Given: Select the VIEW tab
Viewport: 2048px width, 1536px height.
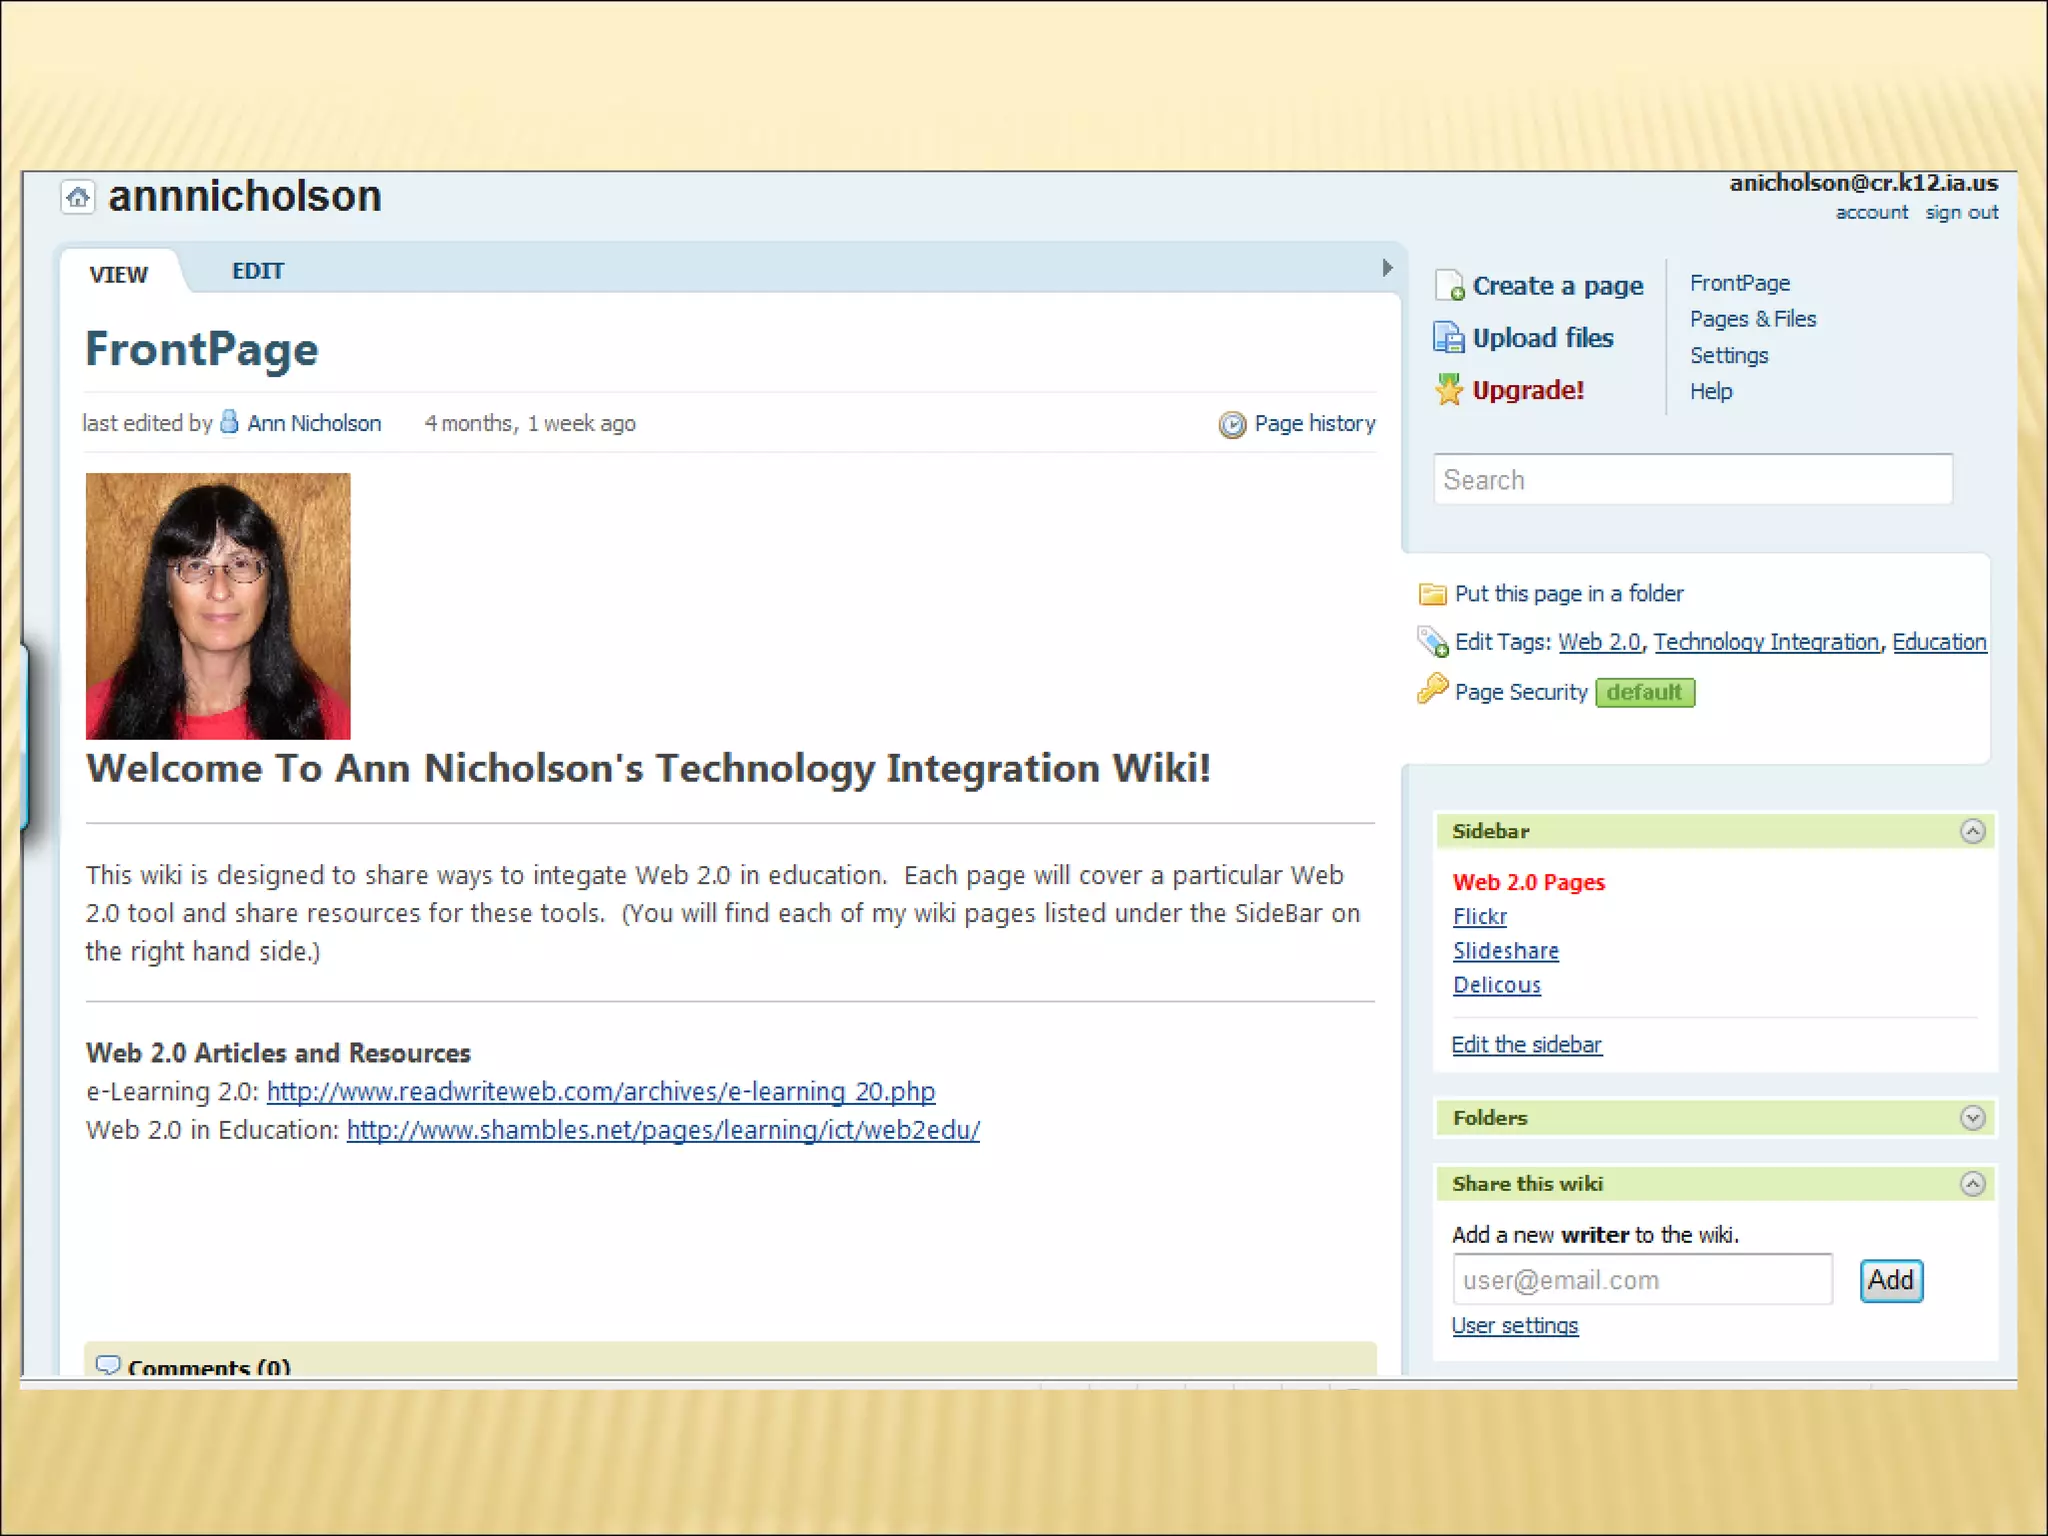Looking at the screenshot, I should (118, 275).
